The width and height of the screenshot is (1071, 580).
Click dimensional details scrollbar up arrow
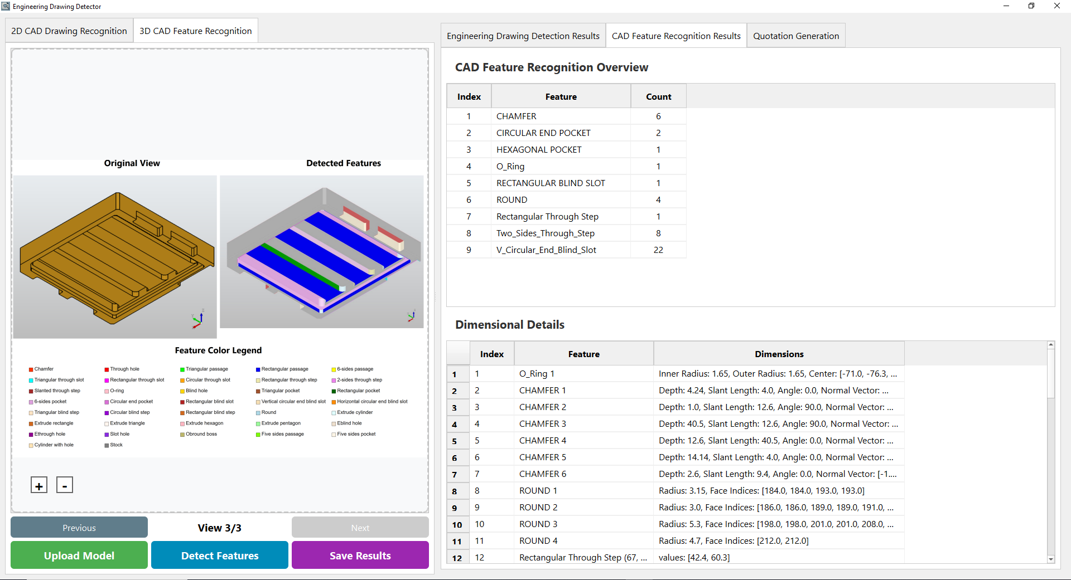[x=1051, y=346]
